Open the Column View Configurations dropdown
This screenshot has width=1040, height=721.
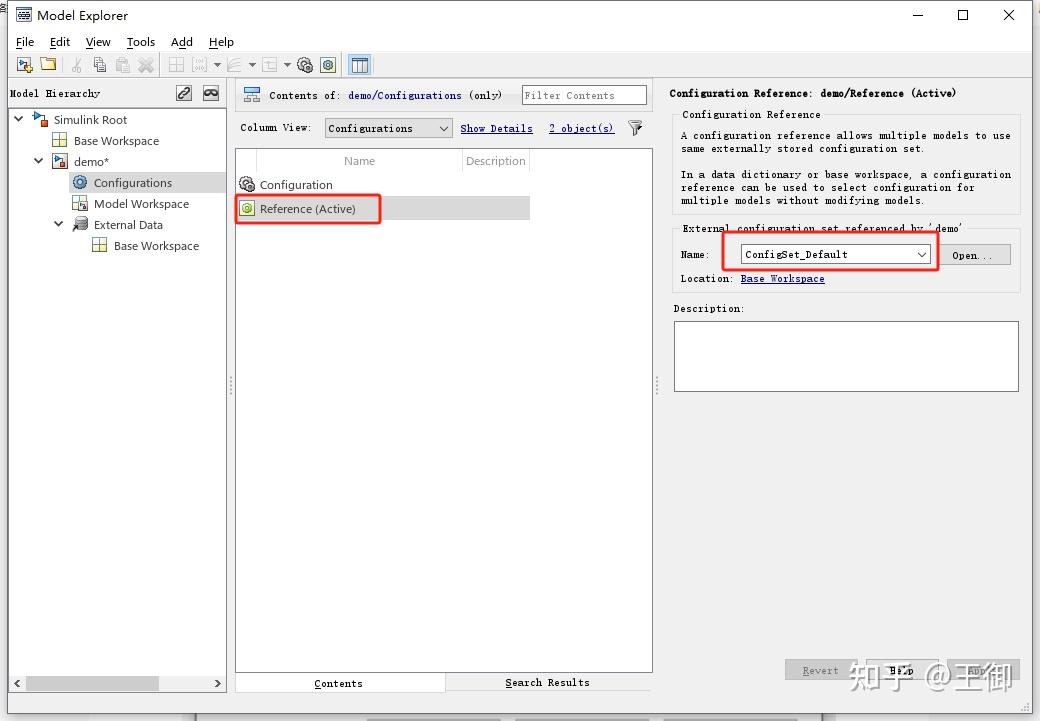coord(443,128)
